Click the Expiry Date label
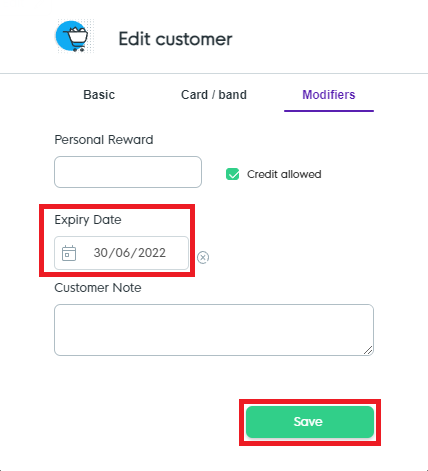428x471 pixels. coord(88,220)
